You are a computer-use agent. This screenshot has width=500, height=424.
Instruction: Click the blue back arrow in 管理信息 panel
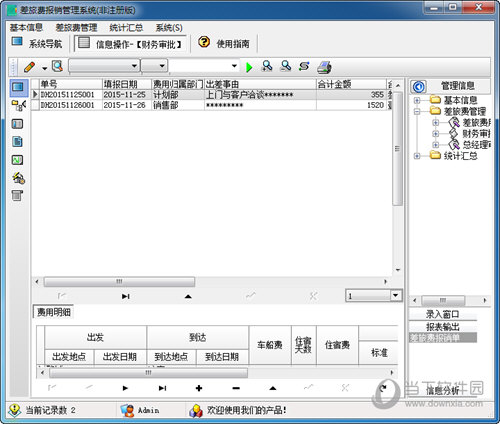click(x=419, y=87)
